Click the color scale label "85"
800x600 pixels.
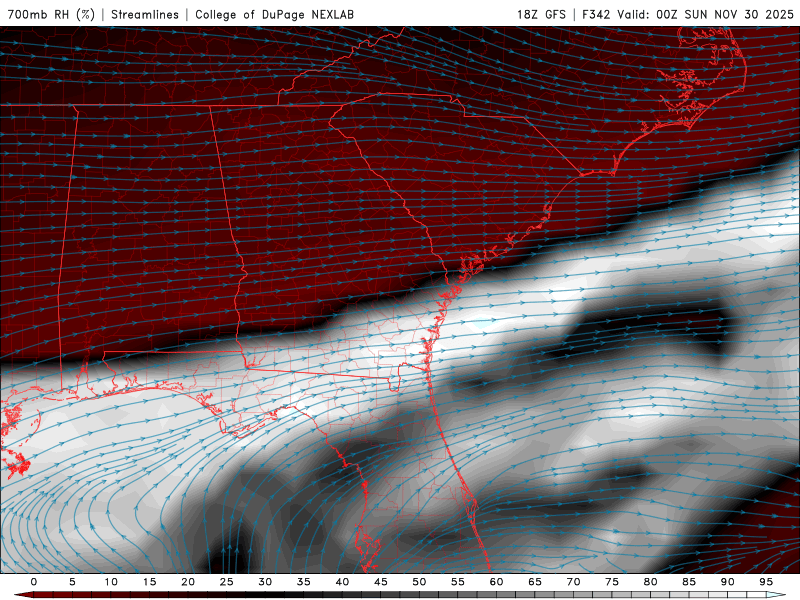[689, 582]
